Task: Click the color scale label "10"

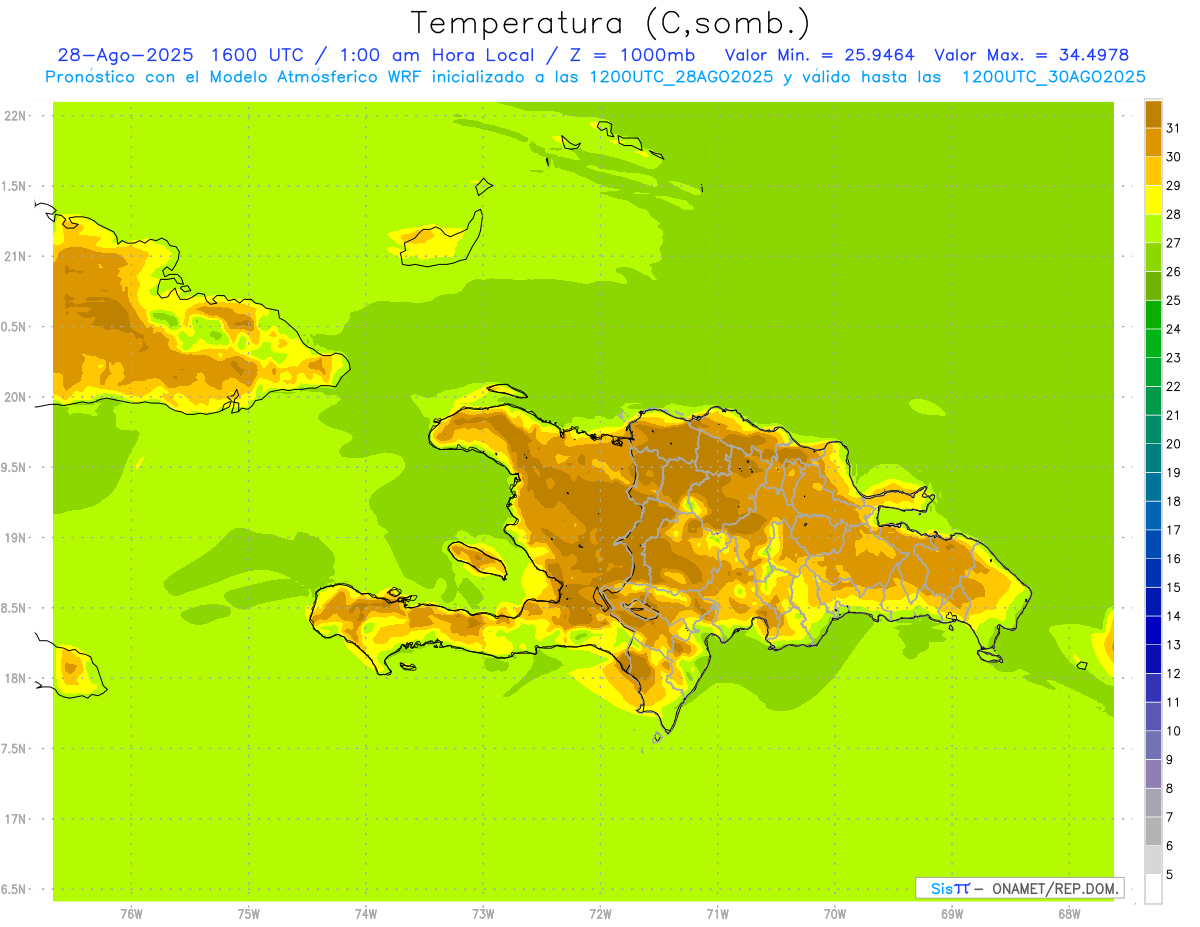Action: pos(1174,731)
